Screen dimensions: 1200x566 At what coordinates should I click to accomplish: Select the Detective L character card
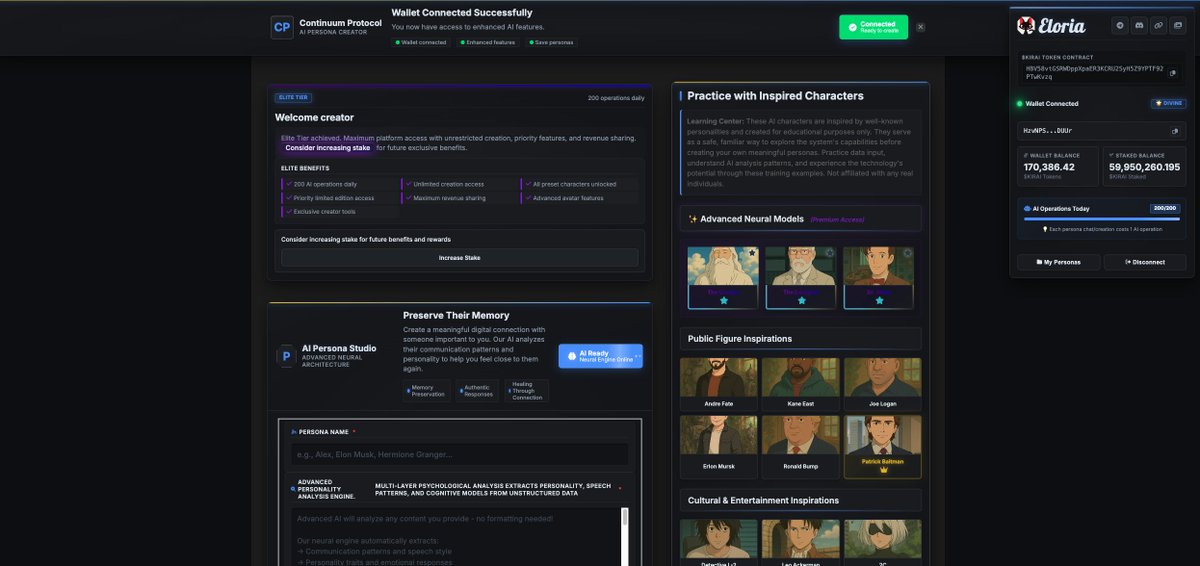[719, 542]
